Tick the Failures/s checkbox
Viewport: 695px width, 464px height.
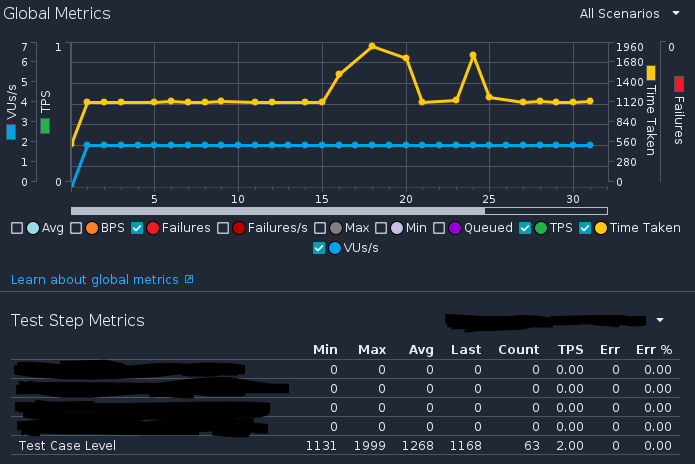pos(224,228)
